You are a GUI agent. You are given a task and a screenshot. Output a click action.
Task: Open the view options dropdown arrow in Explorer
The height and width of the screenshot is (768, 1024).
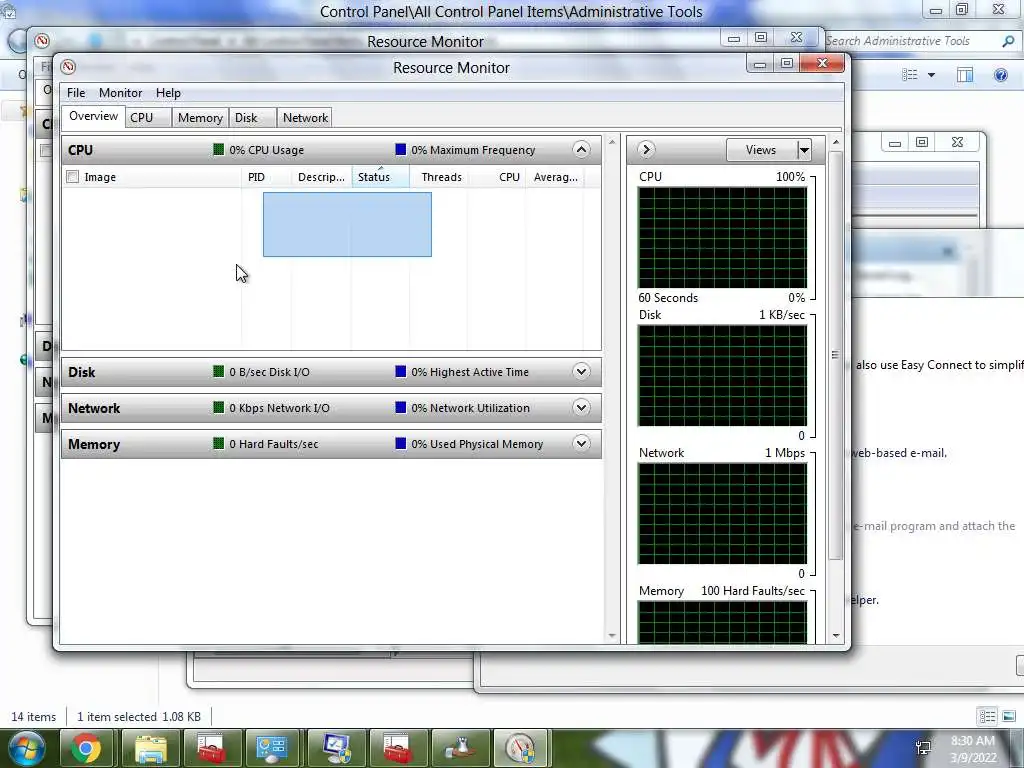[x=931, y=75]
